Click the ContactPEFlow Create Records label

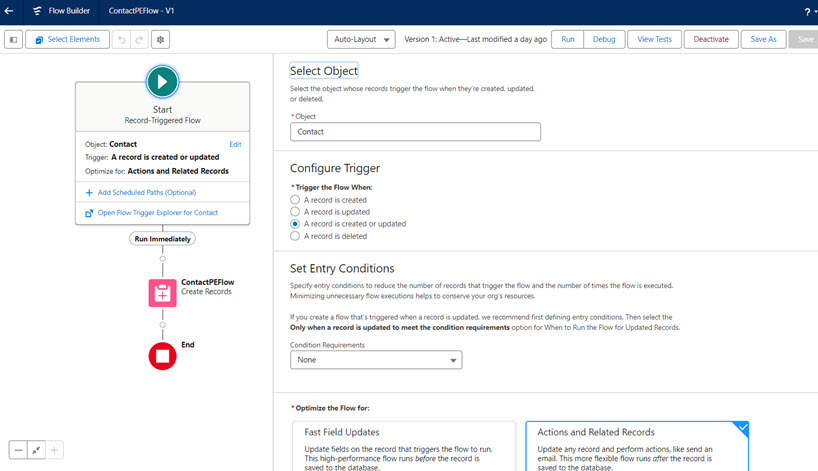coord(208,287)
